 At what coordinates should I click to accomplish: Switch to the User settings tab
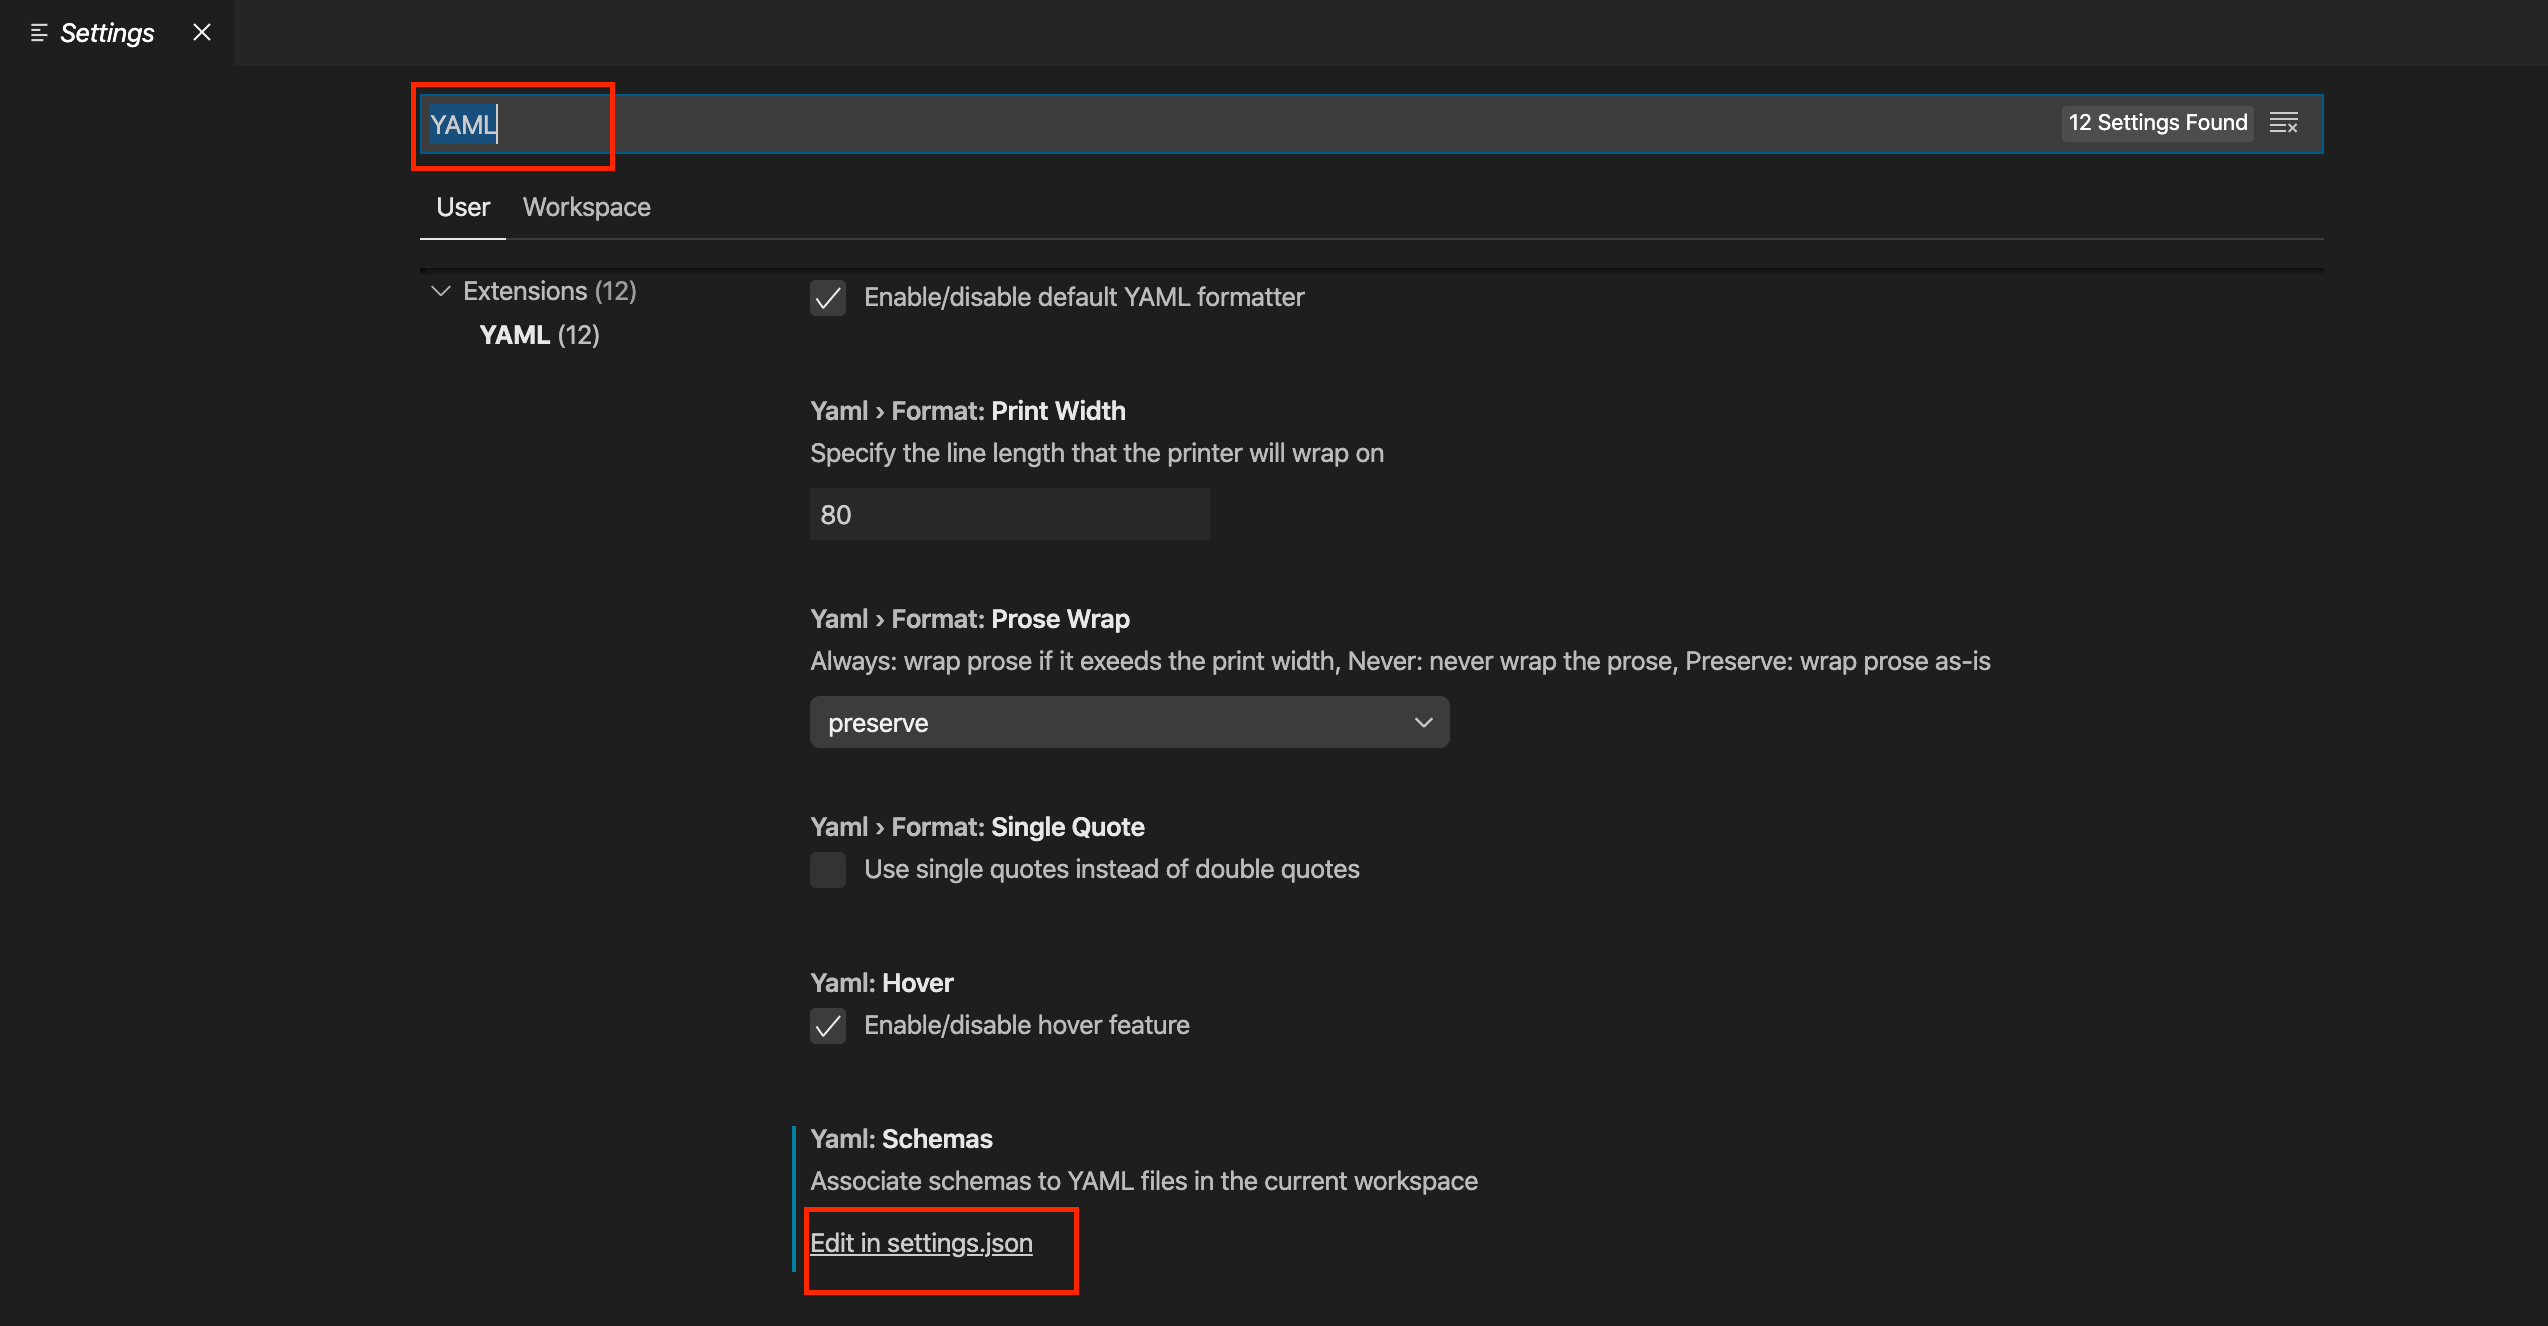(x=463, y=207)
